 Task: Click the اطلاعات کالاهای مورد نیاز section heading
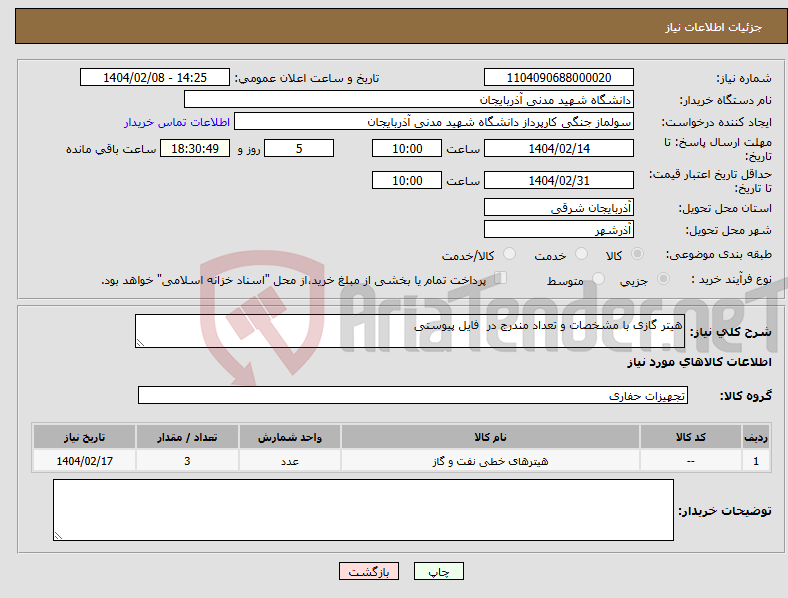[x=699, y=362]
